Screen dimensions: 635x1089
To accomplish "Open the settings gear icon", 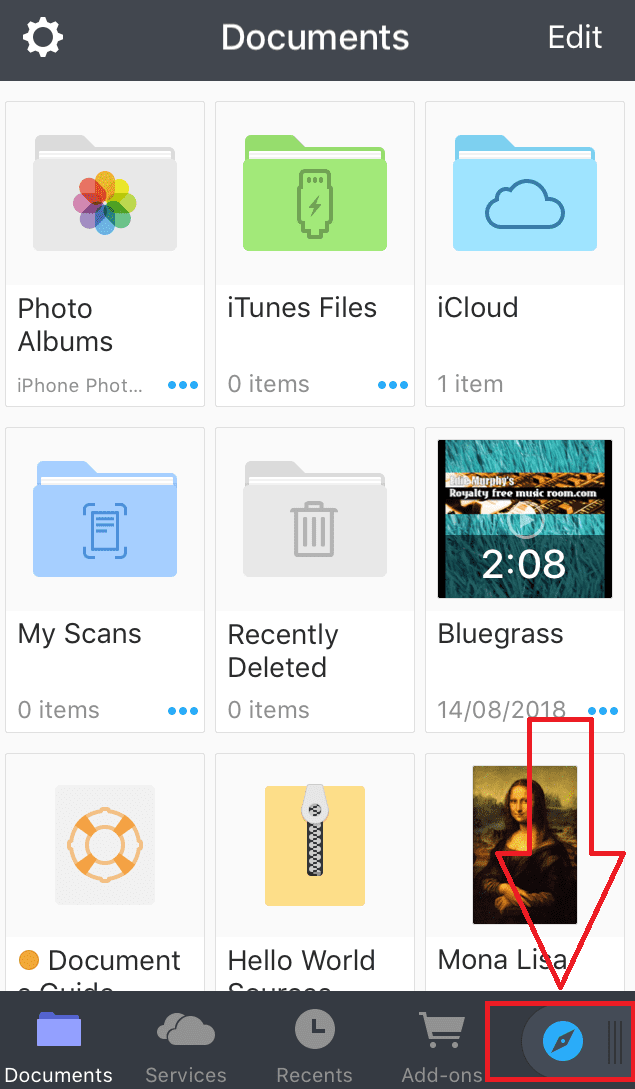I will click(43, 38).
